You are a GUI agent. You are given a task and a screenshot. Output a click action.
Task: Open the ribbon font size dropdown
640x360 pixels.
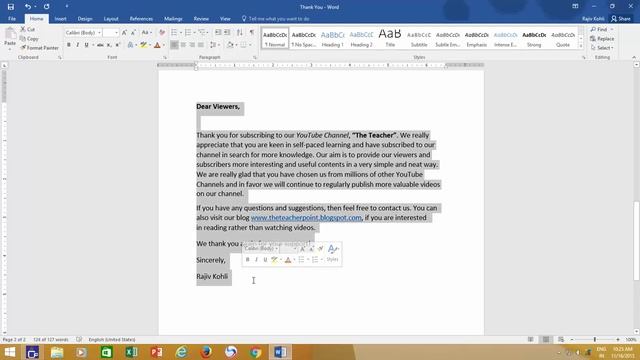point(116,33)
